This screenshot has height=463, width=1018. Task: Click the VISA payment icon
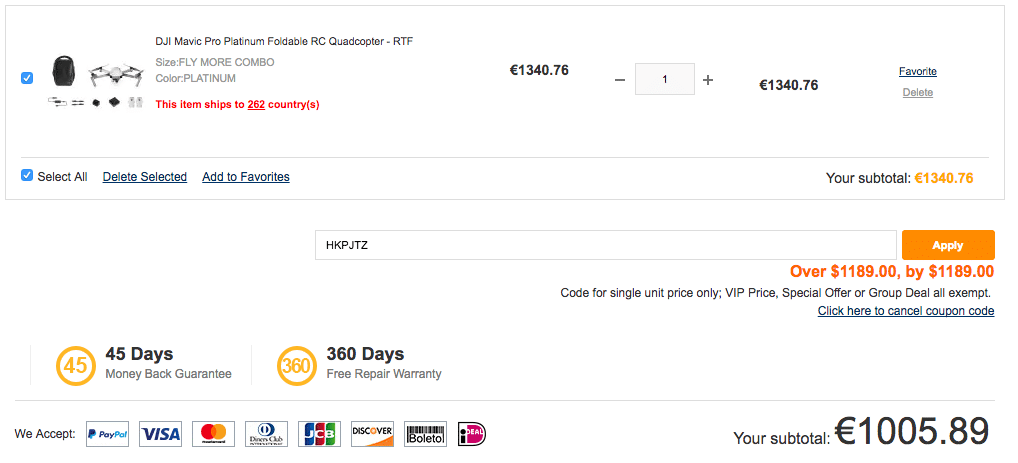160,434
